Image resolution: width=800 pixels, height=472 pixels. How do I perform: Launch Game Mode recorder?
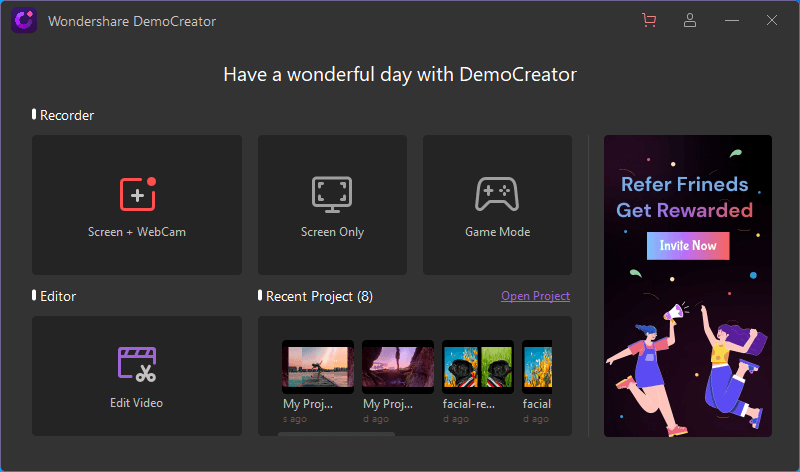[x=497, y=205]
